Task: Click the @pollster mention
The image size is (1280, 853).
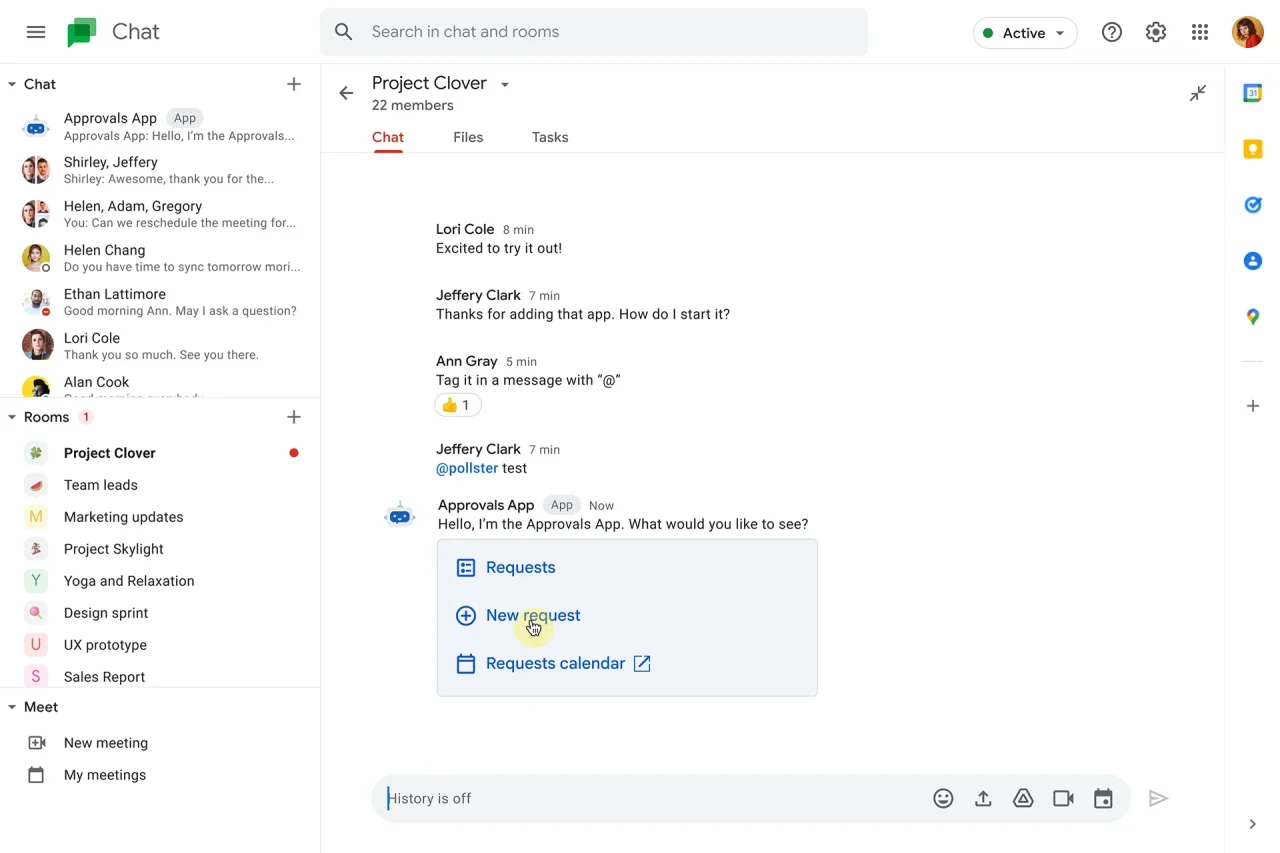Action: pyautogui.click(x=467, y=468)
